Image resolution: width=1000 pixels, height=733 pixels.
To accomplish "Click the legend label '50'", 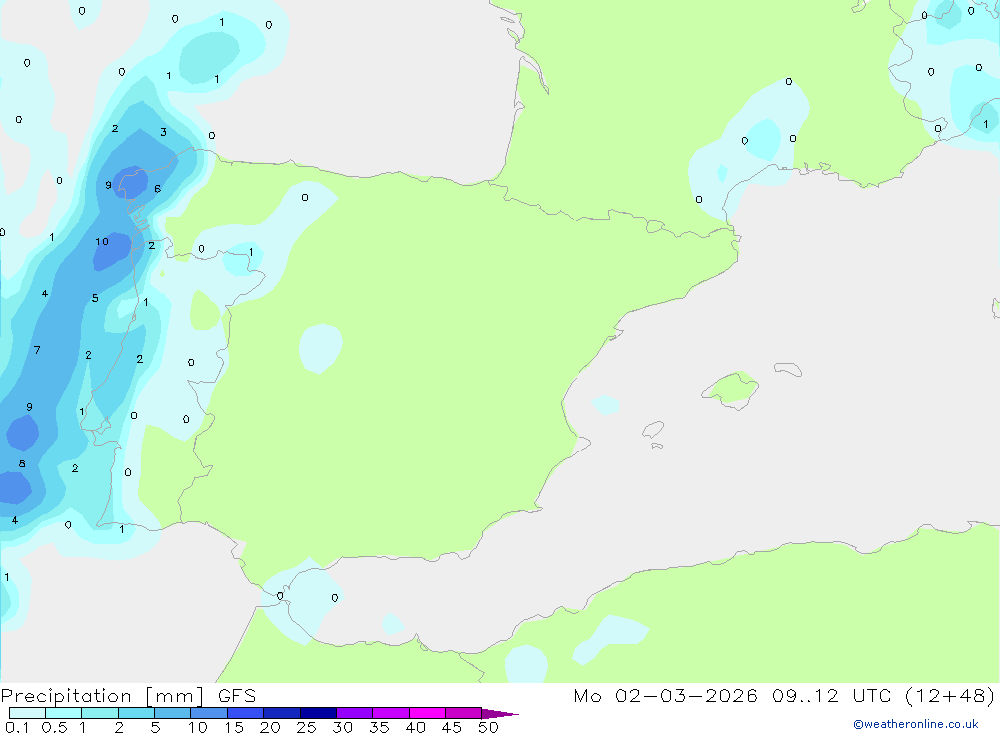I will (x=488, y=727).
